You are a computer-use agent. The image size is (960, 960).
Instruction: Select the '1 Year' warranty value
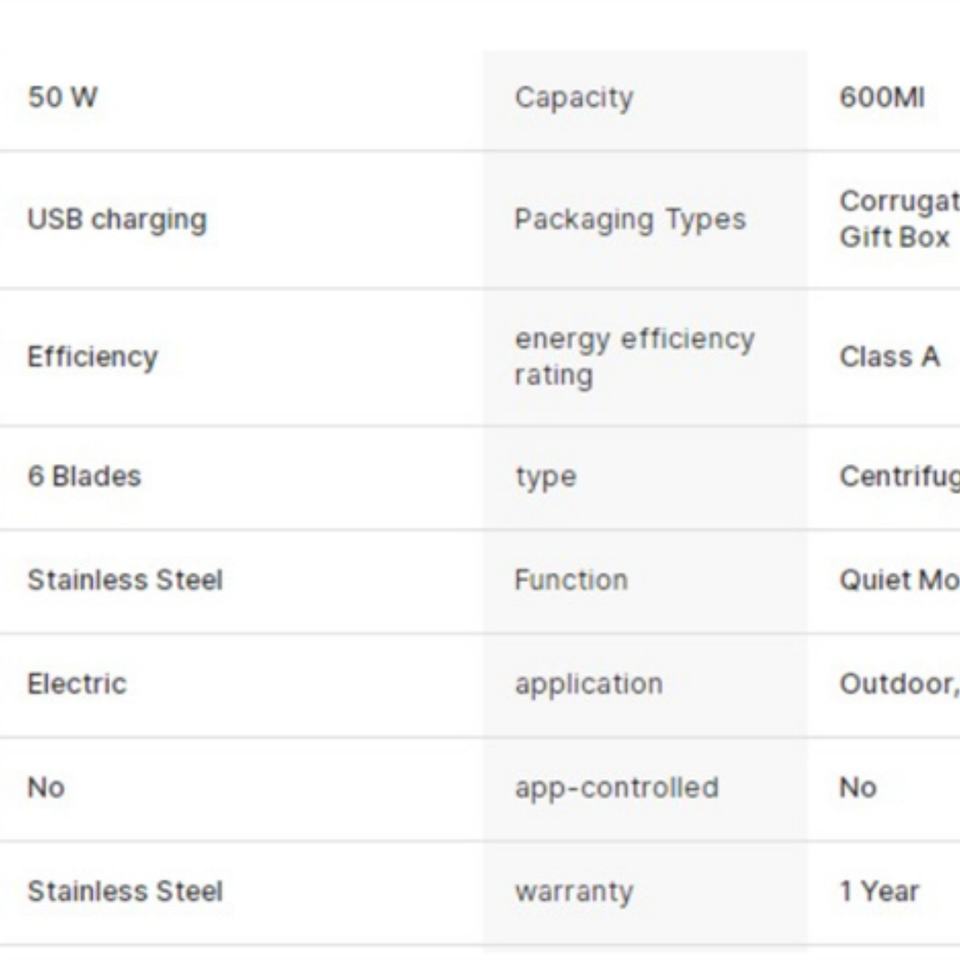point(879,891)
